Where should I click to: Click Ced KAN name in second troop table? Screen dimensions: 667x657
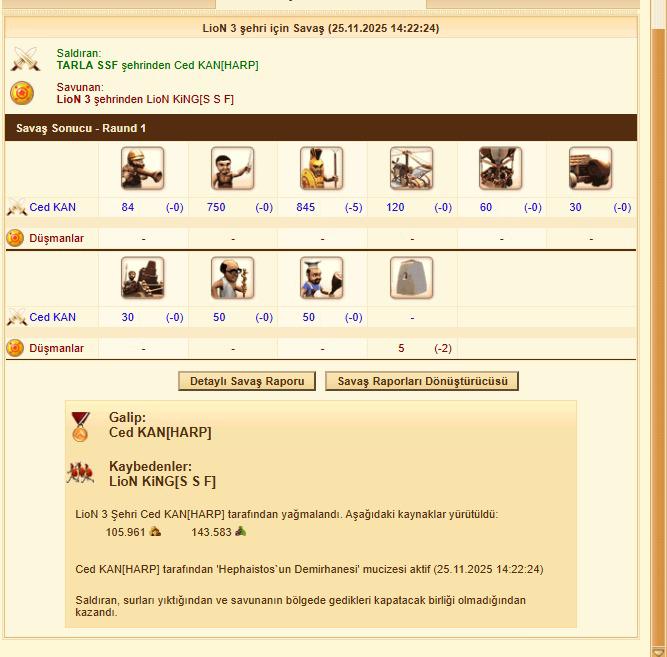52,317
